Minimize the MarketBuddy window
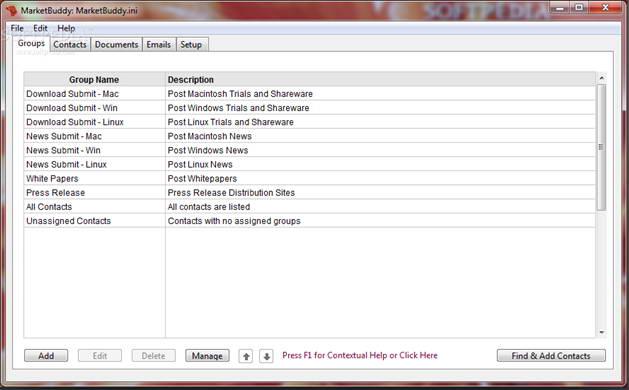 pyautogui.click(x=560, y=8)
